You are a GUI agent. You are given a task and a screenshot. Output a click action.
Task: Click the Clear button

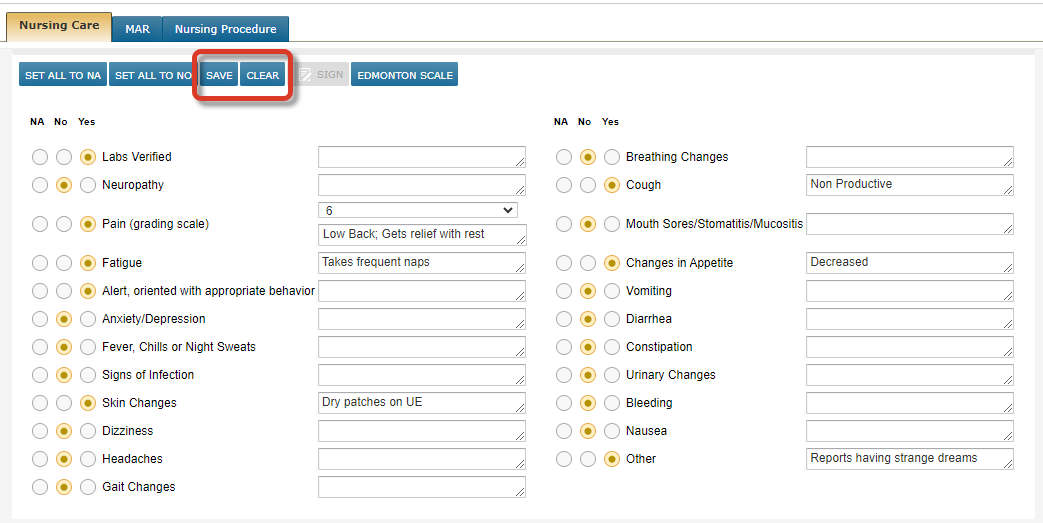pyautogui.click(x=262, y=75)
